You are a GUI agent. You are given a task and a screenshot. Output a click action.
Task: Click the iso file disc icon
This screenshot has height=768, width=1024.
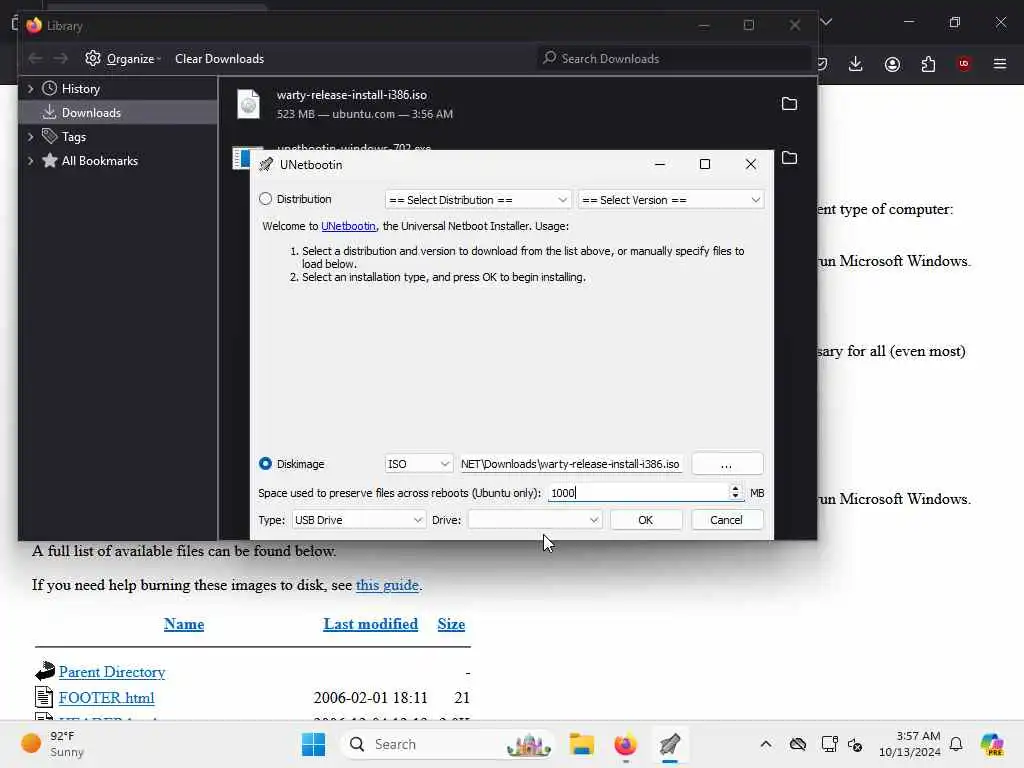point(248,104)
